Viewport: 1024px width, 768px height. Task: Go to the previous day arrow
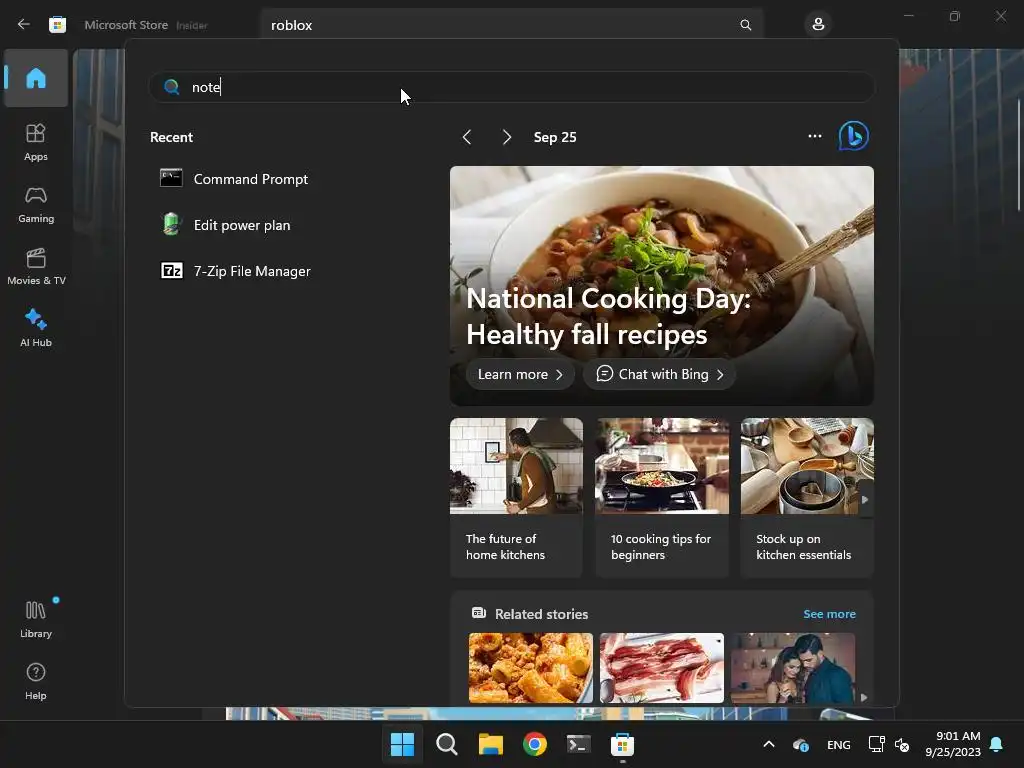[x=466, y=137]
